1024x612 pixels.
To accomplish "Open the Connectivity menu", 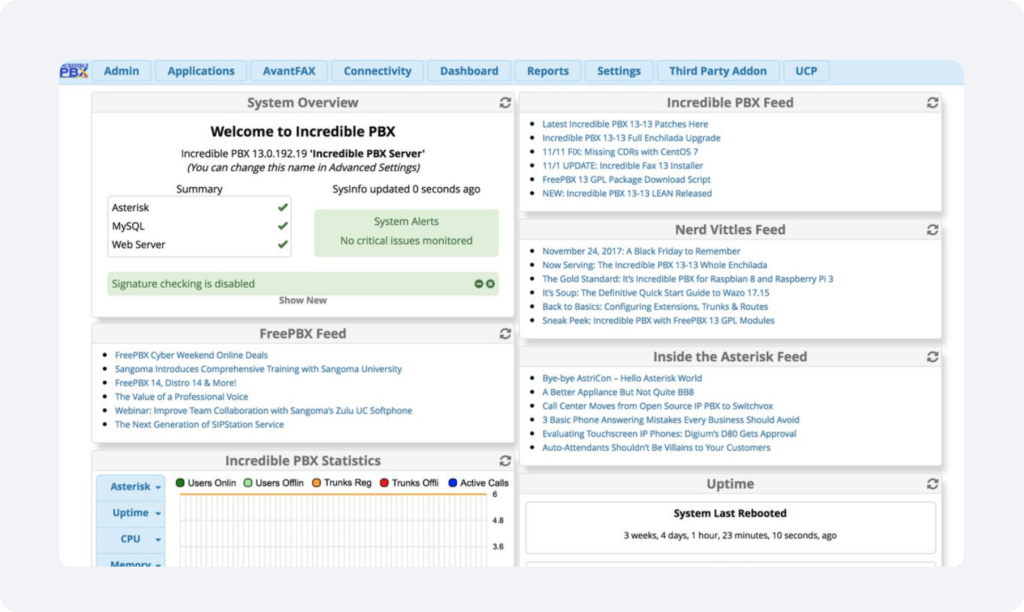I will coord(377,71).
